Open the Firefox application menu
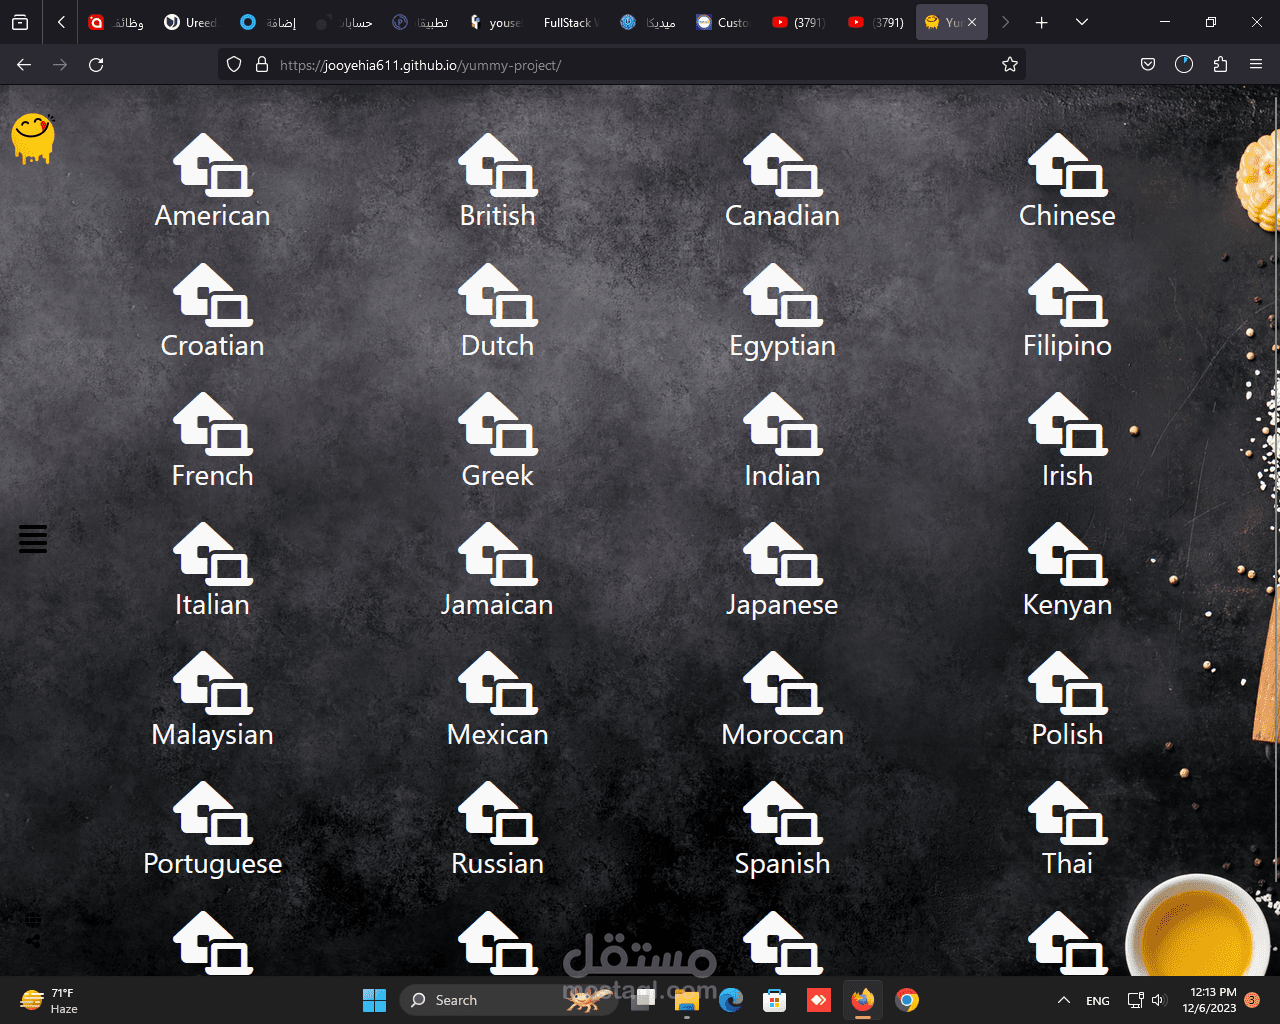This screenshot has width=1280, height=1024. (x=1256, y=65)
